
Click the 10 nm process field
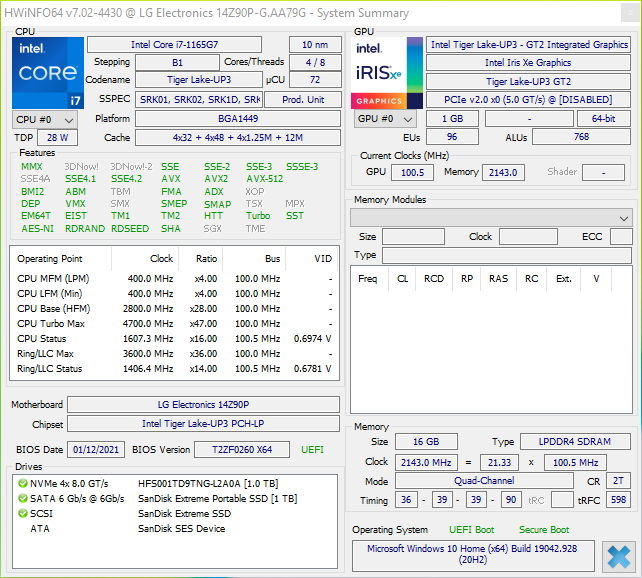click(315, 45)
